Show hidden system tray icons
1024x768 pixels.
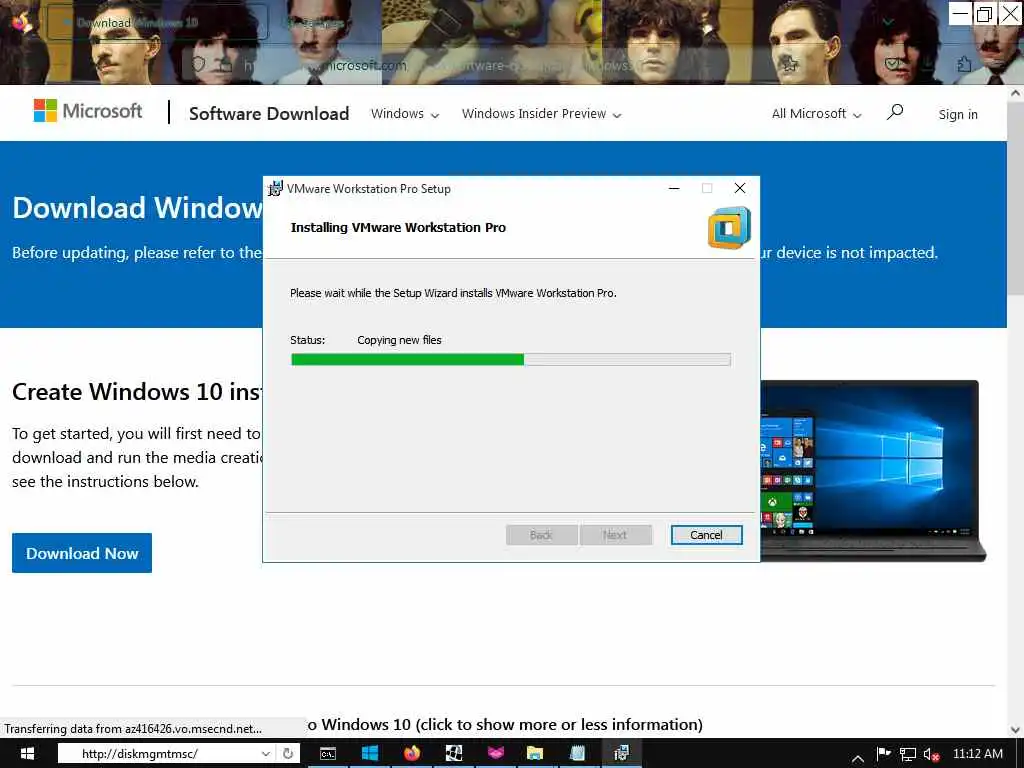tap(858, 758)
